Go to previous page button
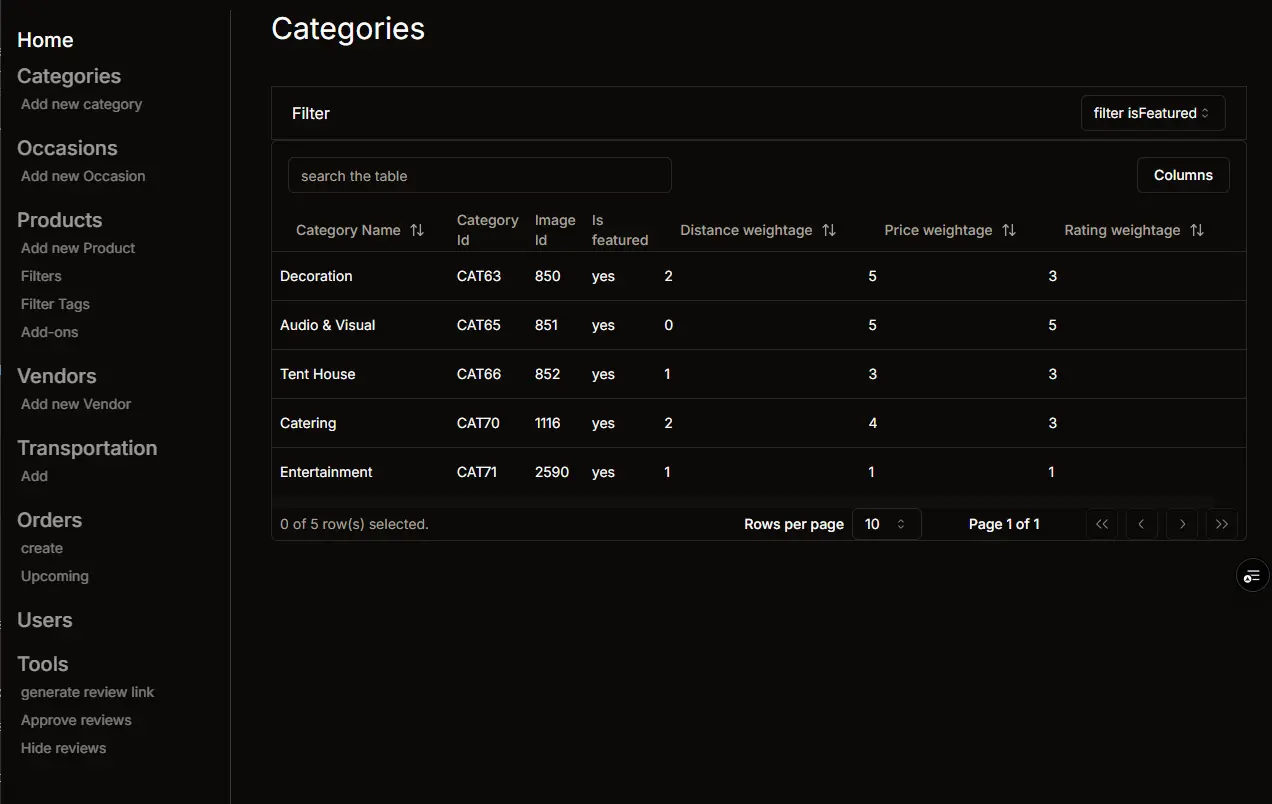The width and height of the screenshot is (1272, 804). [1142, 524]
